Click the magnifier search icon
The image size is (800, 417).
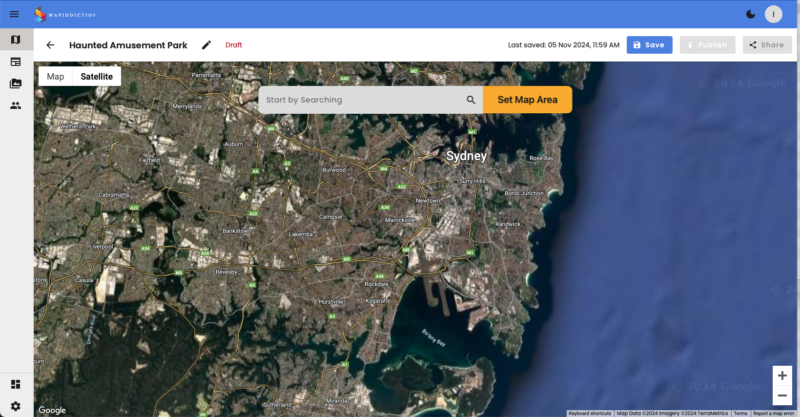tap(470, 100)
